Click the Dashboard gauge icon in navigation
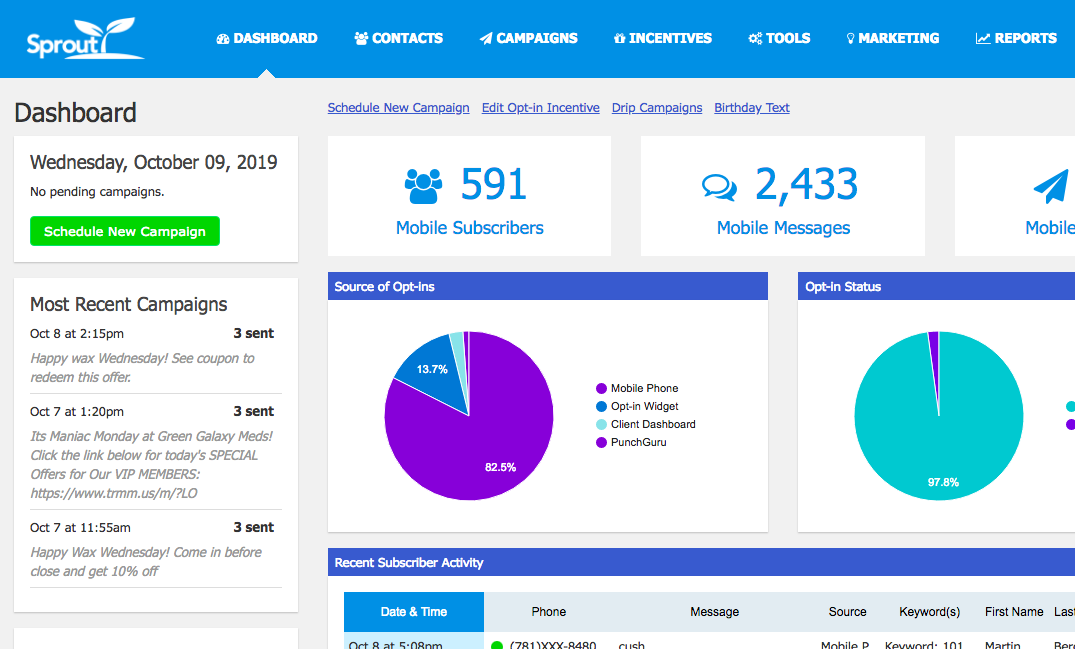1075x649 pixels. click(x=223, y=38)
